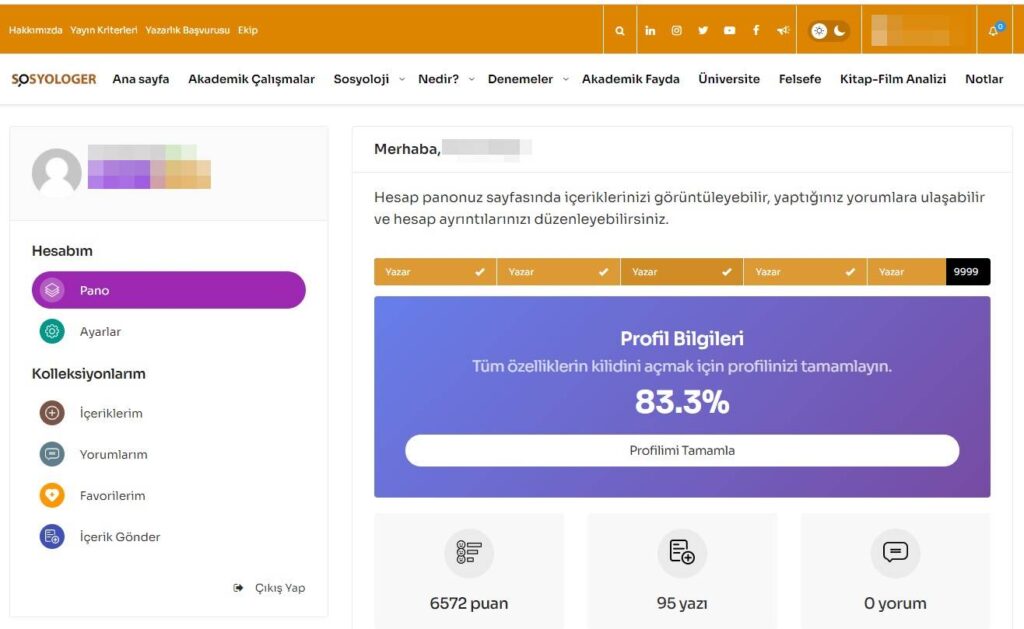Open Akademik Fayda menu item
1024x629 pixels.
pos(630,79)
